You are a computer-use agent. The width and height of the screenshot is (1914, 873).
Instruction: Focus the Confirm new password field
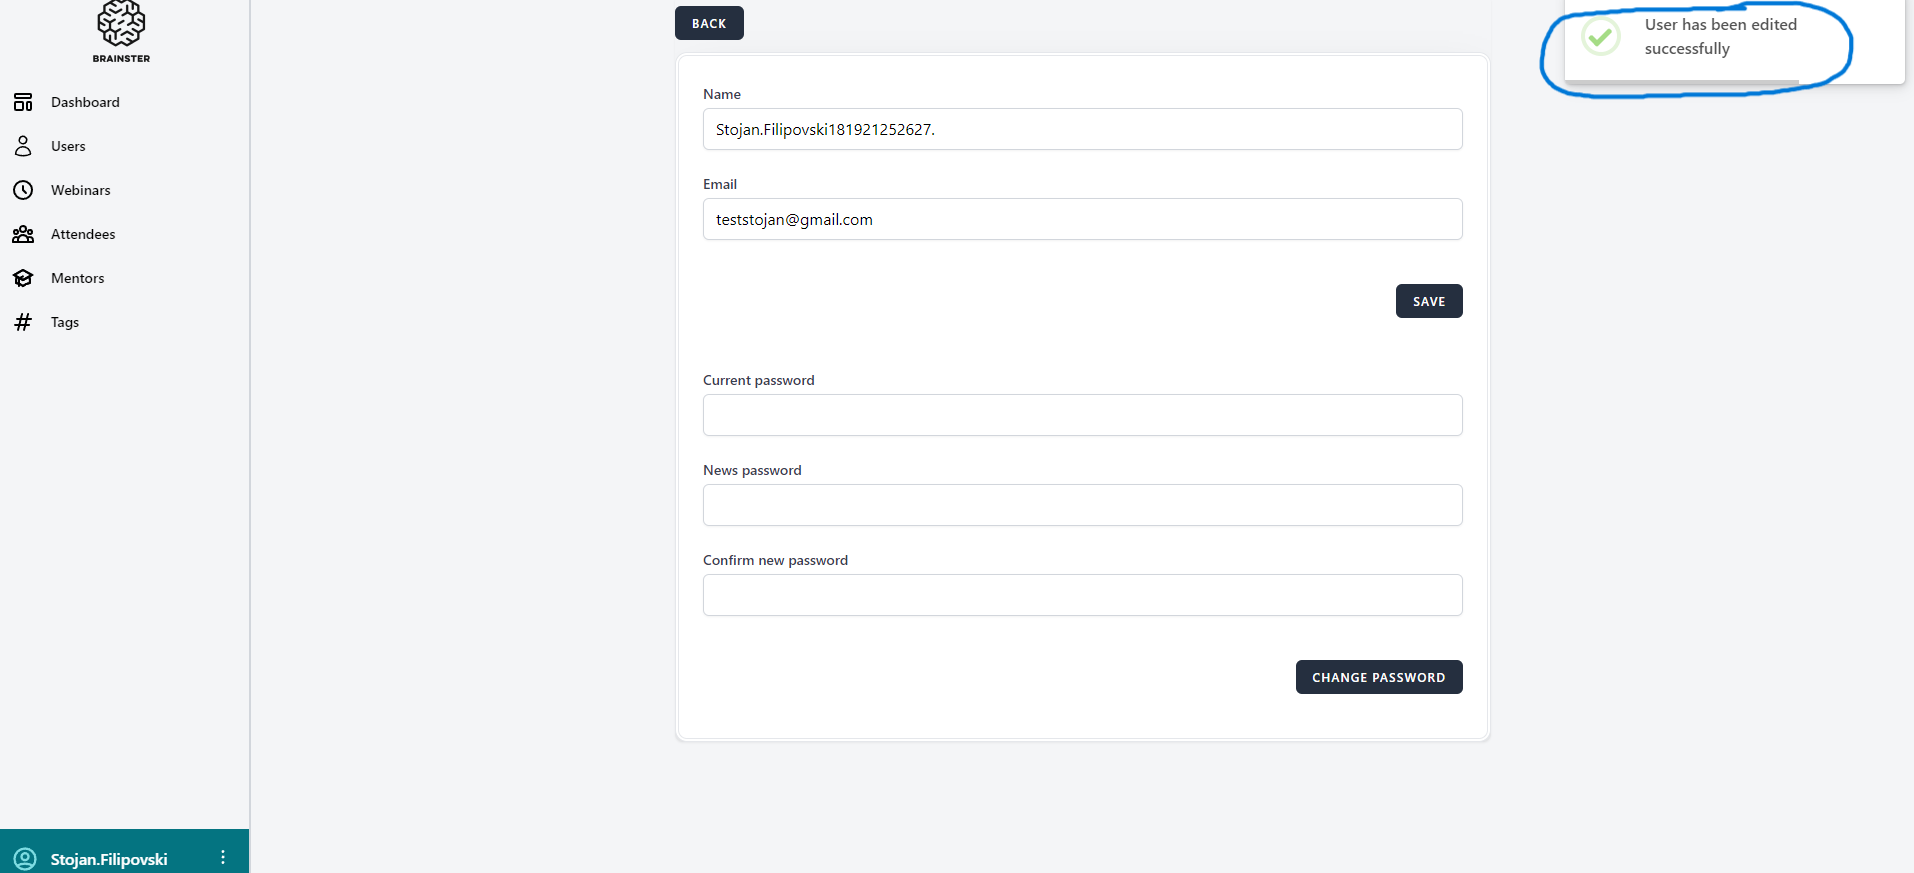coord(1082,595)
